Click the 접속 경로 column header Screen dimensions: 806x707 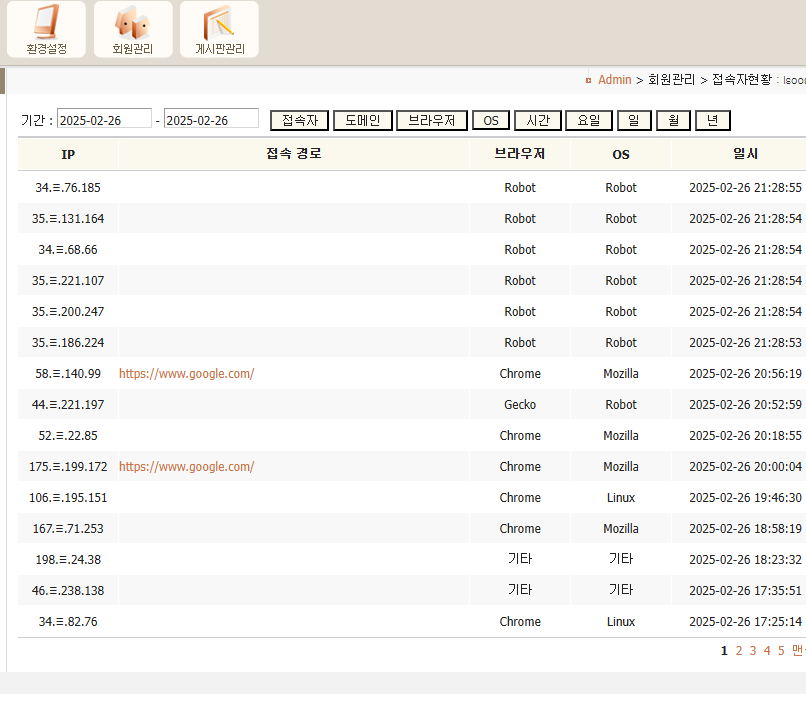pos(294,154)
